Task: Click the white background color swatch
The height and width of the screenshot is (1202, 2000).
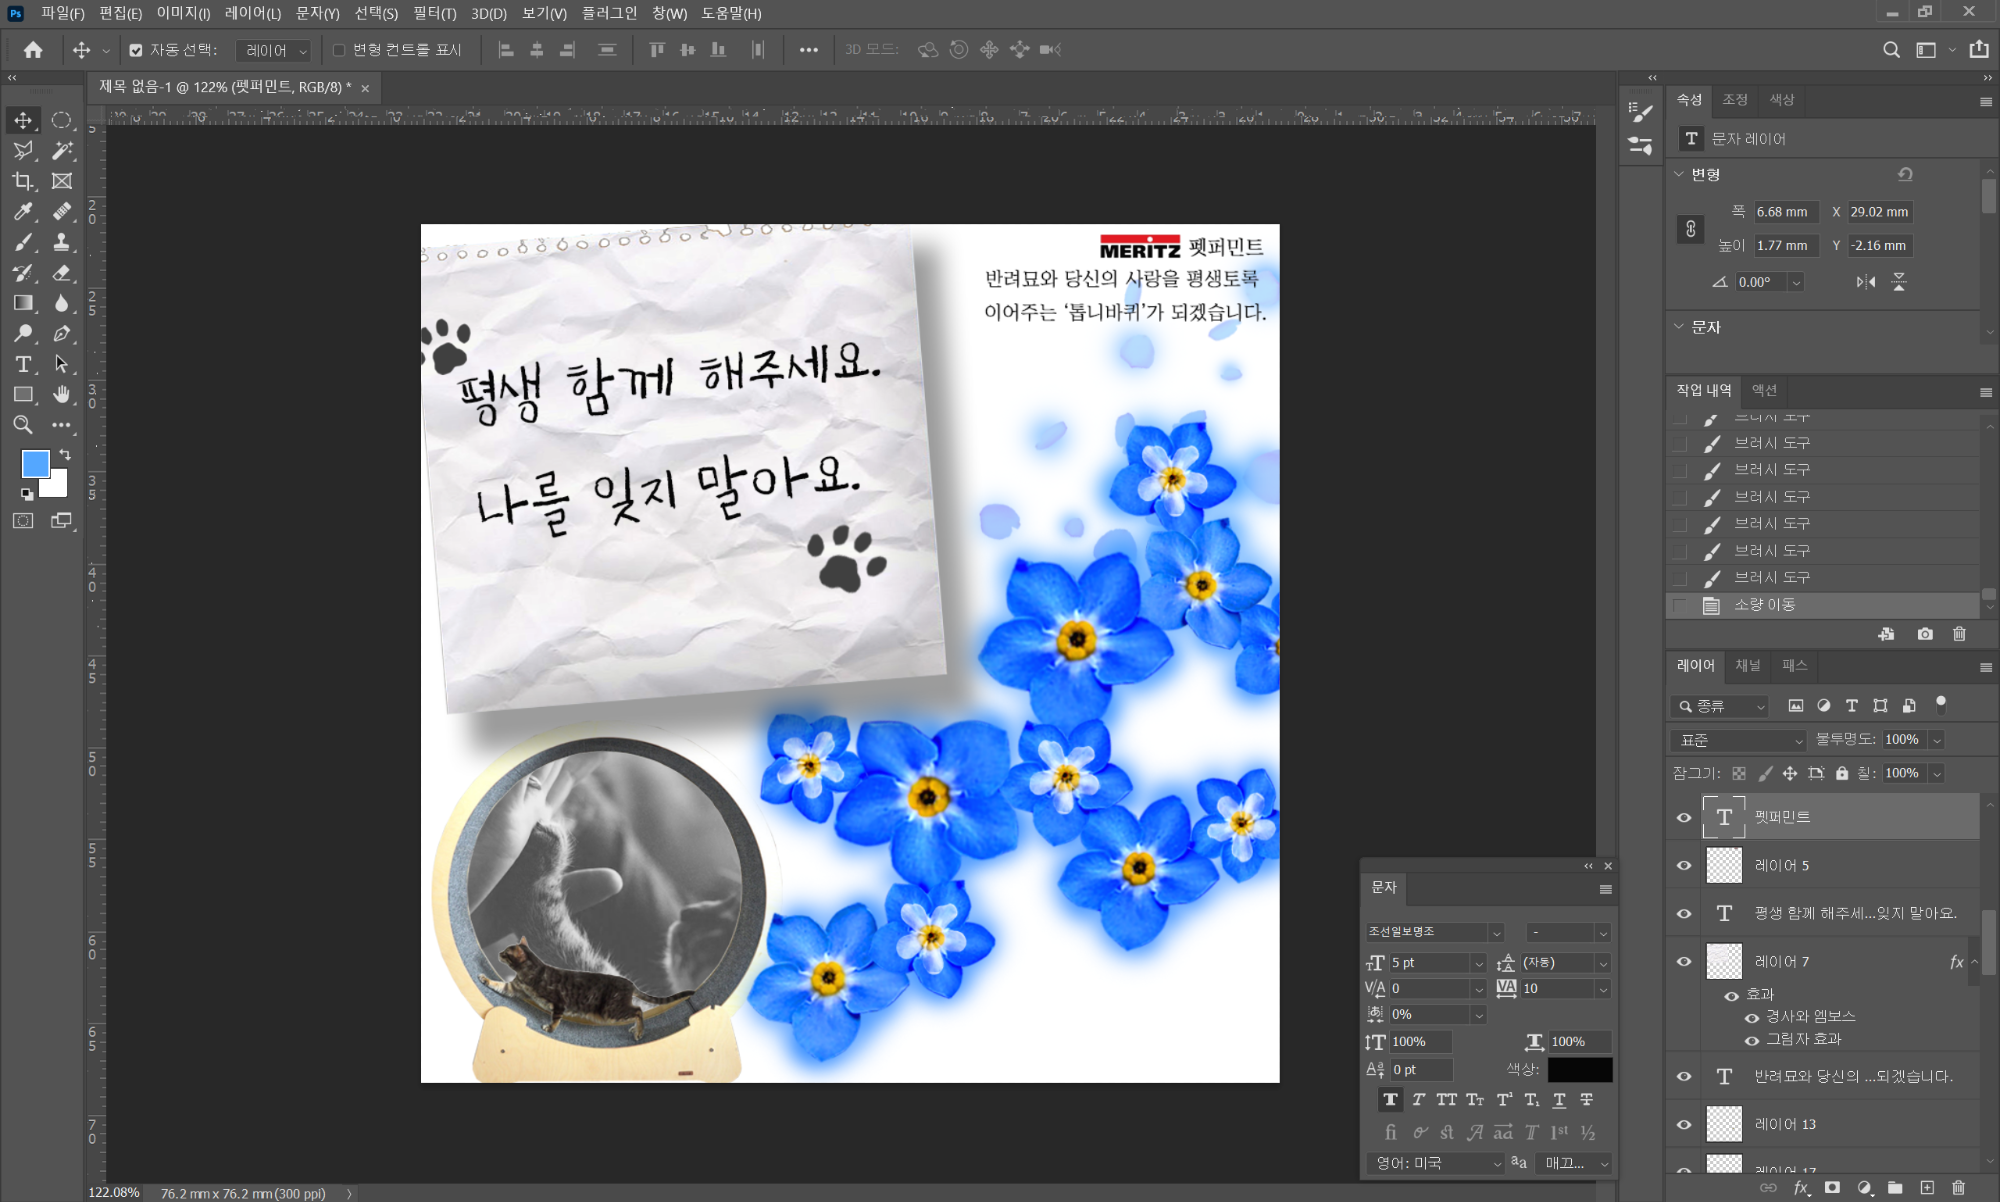Action: tap(58, 487)
